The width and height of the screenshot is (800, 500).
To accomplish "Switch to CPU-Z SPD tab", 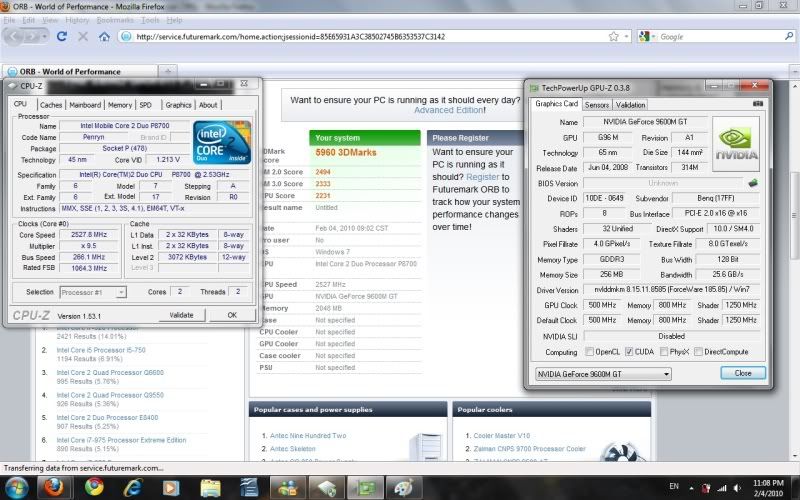I will click(145, 105).
